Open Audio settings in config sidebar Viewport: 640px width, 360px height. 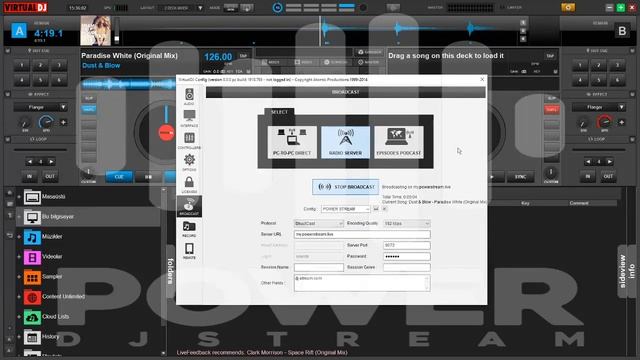[189, 96]
